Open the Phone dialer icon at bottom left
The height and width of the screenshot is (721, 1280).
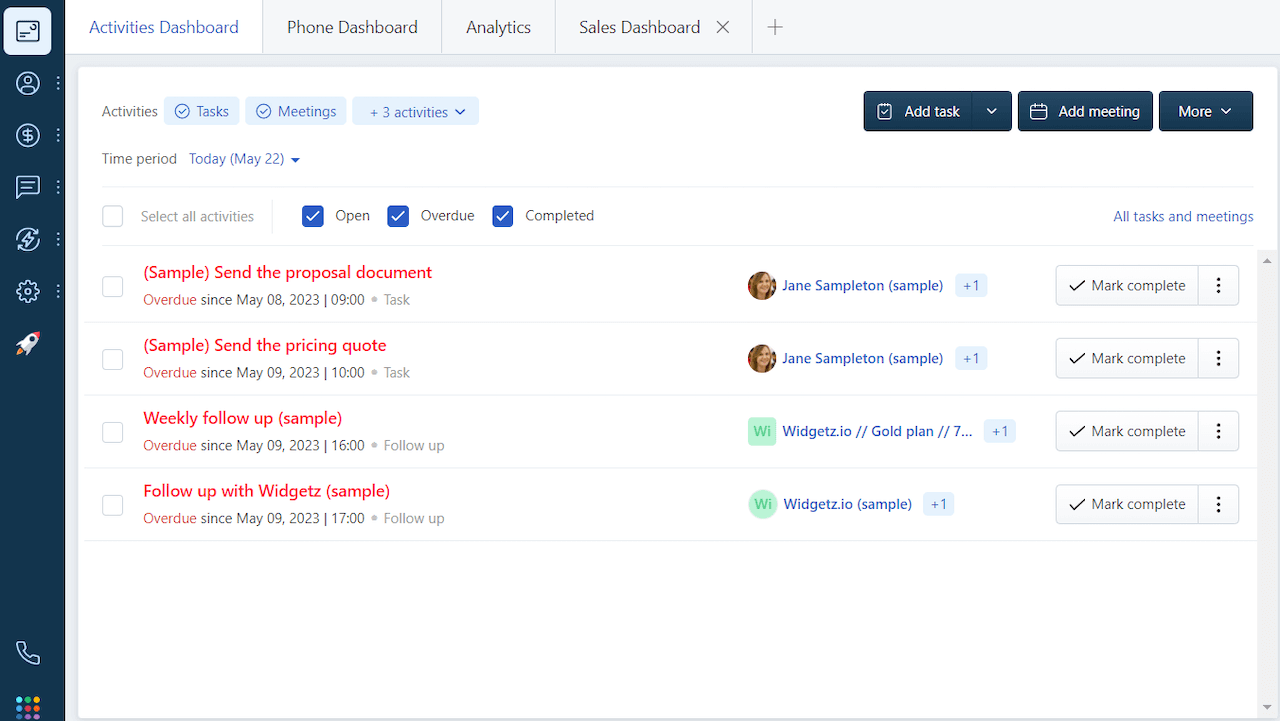pyautogui.click(x=27, y=652)
